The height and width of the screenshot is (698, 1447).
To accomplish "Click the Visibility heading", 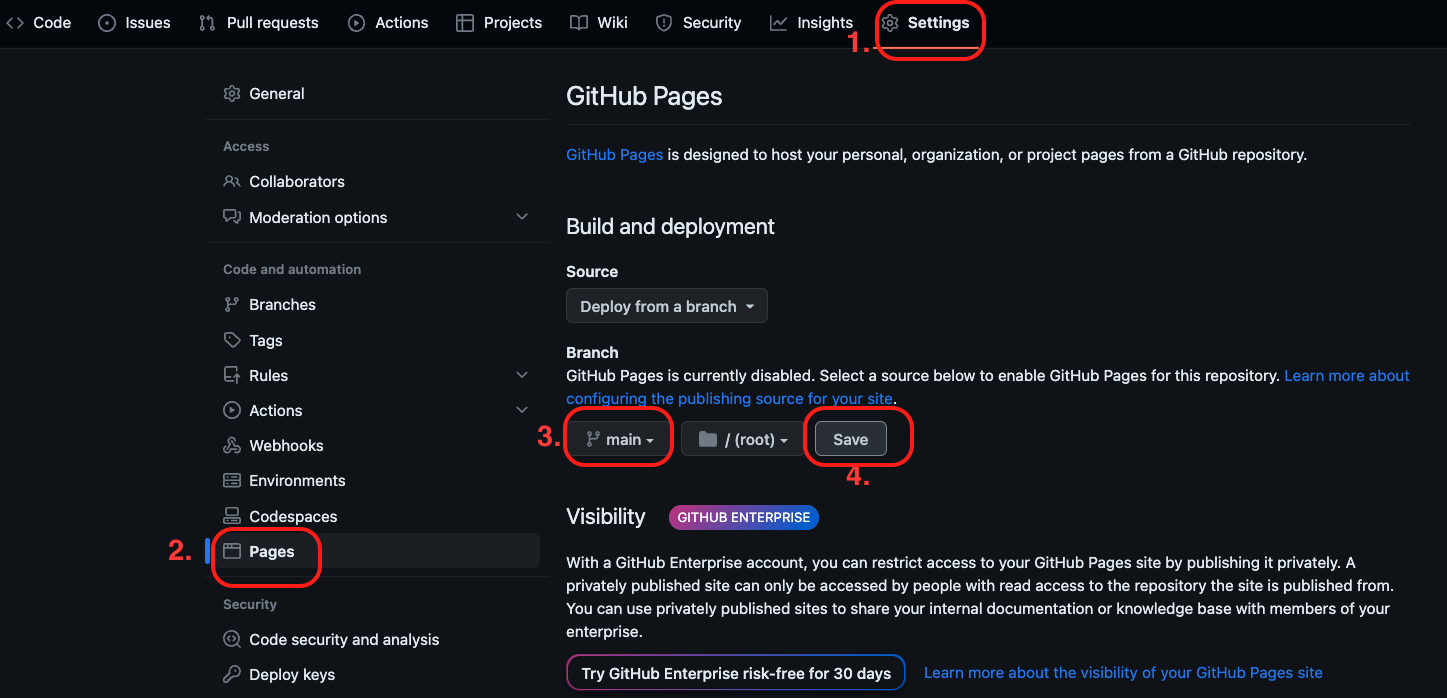I will pyautogui.click(x=606, y=517).
